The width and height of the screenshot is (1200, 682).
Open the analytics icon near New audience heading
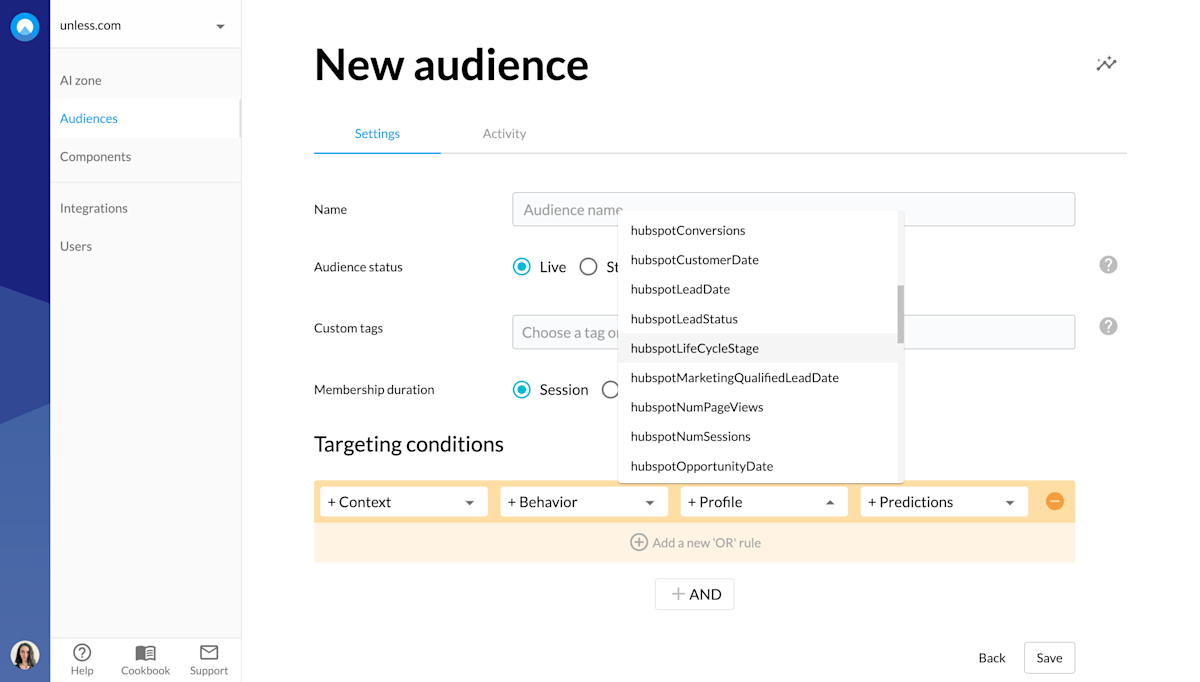[1106, 62]
